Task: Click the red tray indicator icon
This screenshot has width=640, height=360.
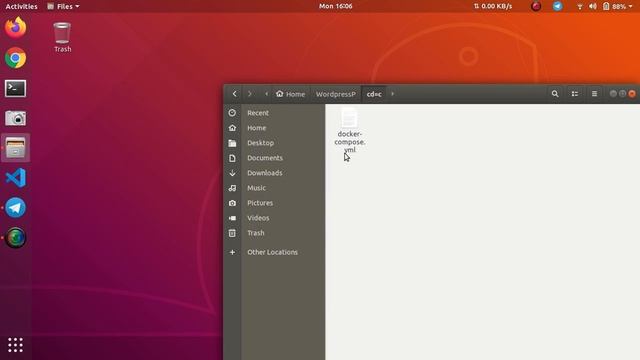Action: (536, 6)
